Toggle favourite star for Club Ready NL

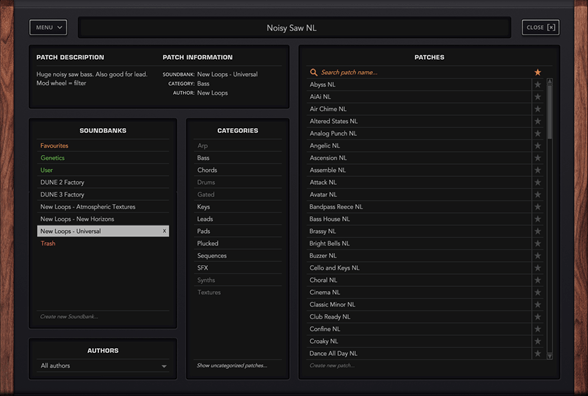[537, 317]
